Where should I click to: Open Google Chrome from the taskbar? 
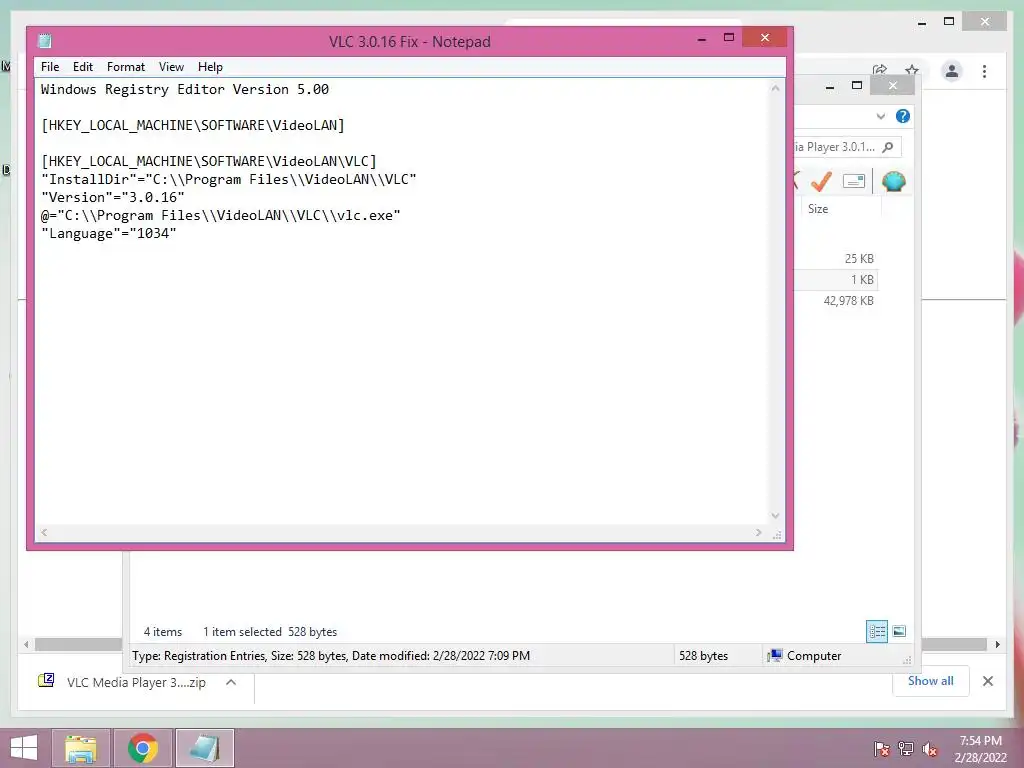142,748
